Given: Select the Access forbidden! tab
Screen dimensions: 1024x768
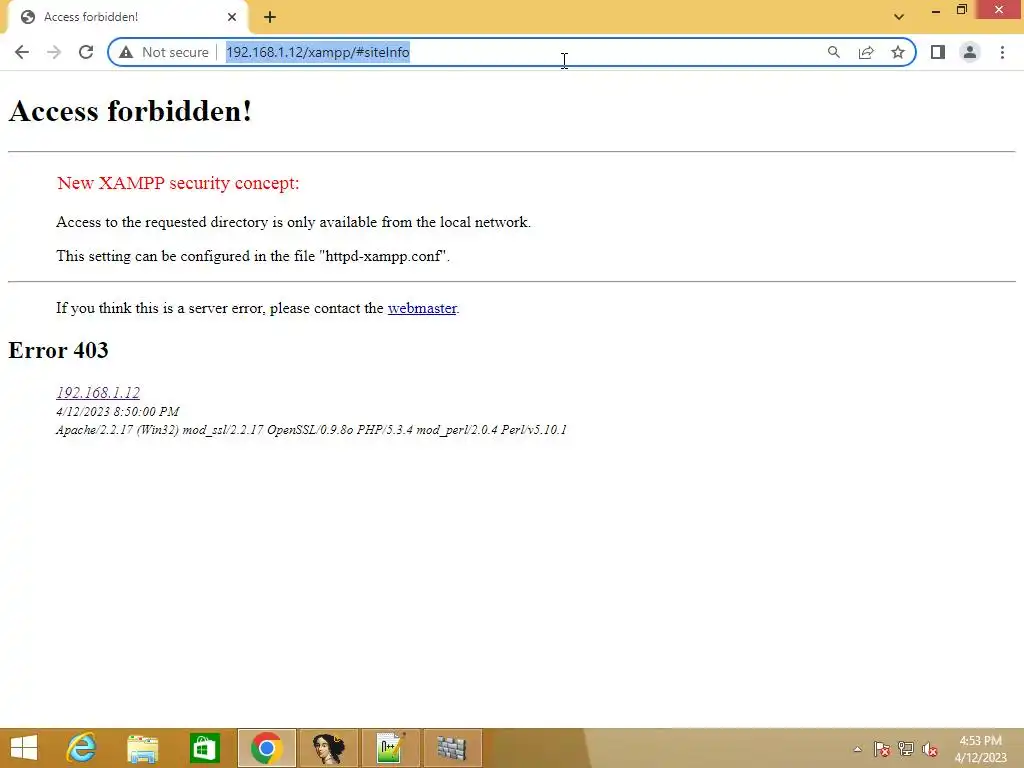Looking at the screenshot, I should pyautogui.click(x=127, y=17).
